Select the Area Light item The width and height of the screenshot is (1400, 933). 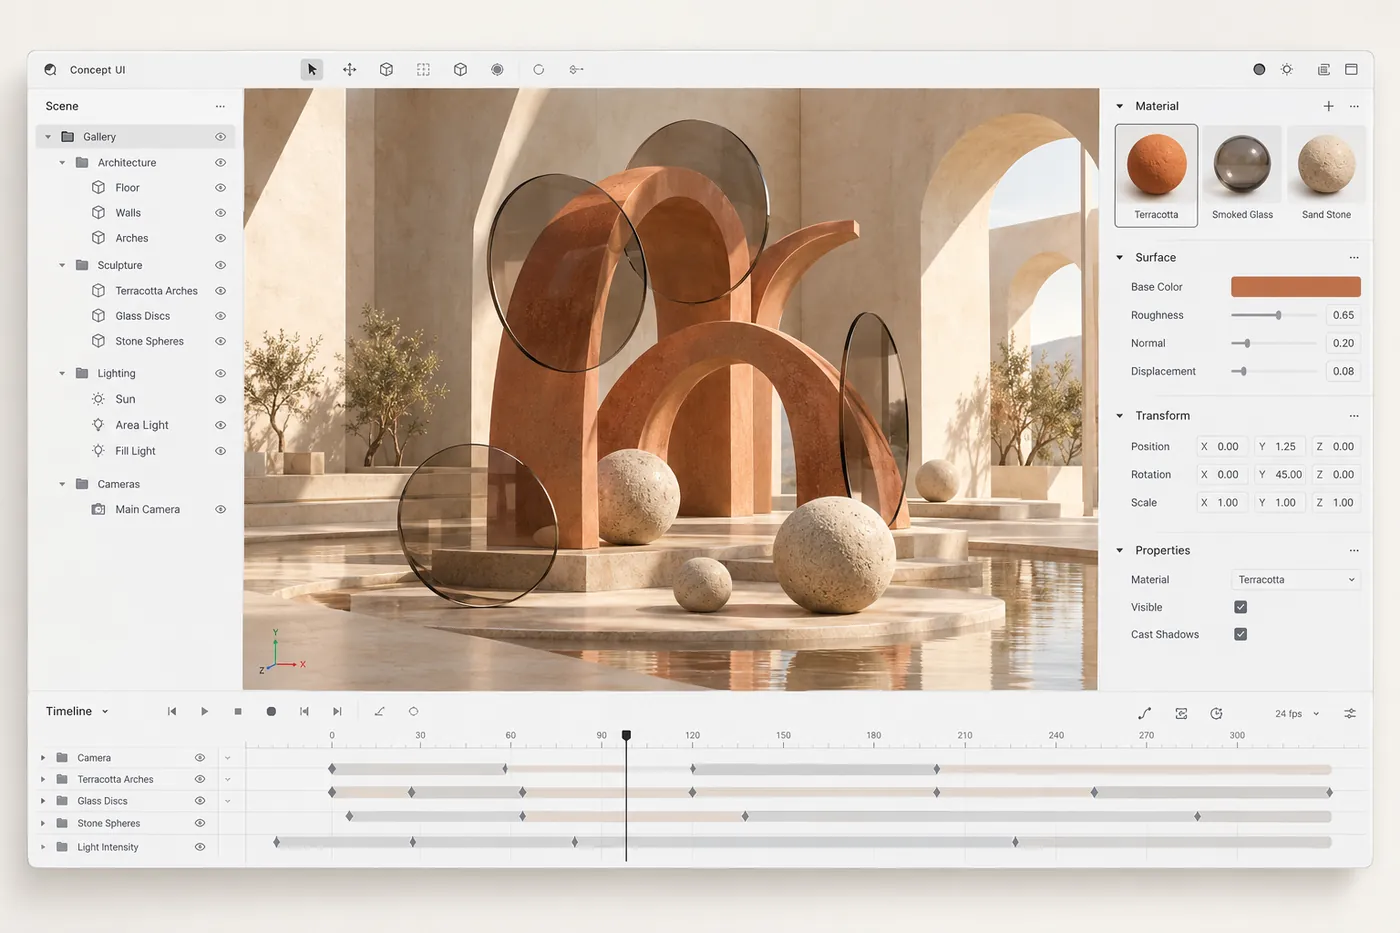pyautogui.click(x=142, y=425)
